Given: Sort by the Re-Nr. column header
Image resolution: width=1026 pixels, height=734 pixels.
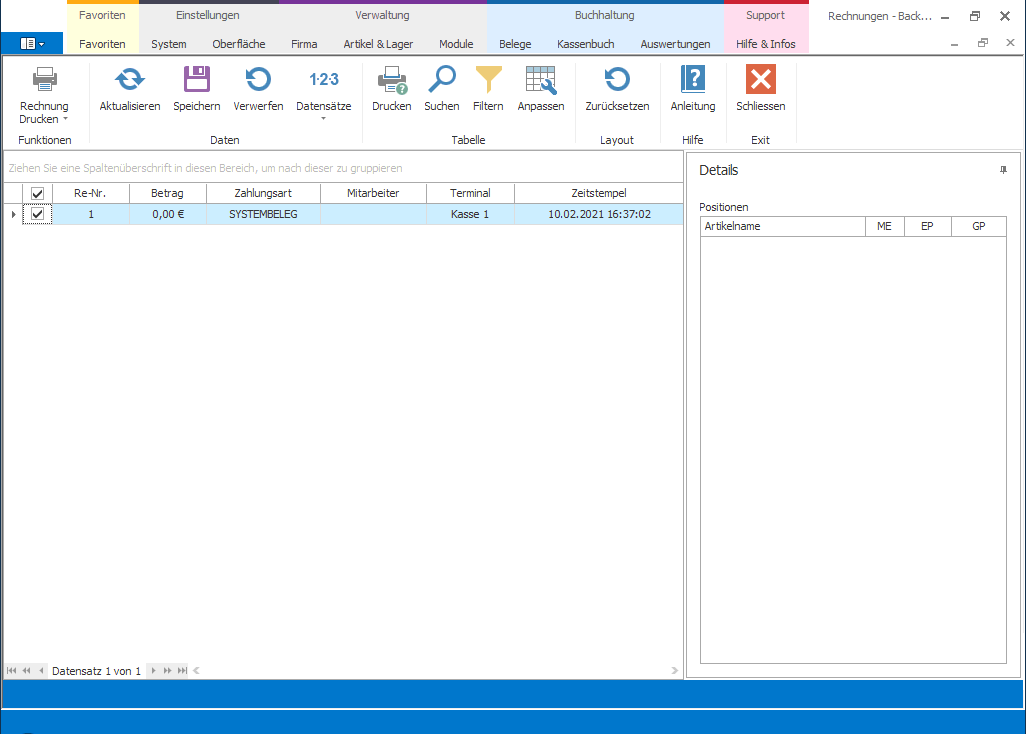Looking at the screenshot, I should [x=90, y=193].
